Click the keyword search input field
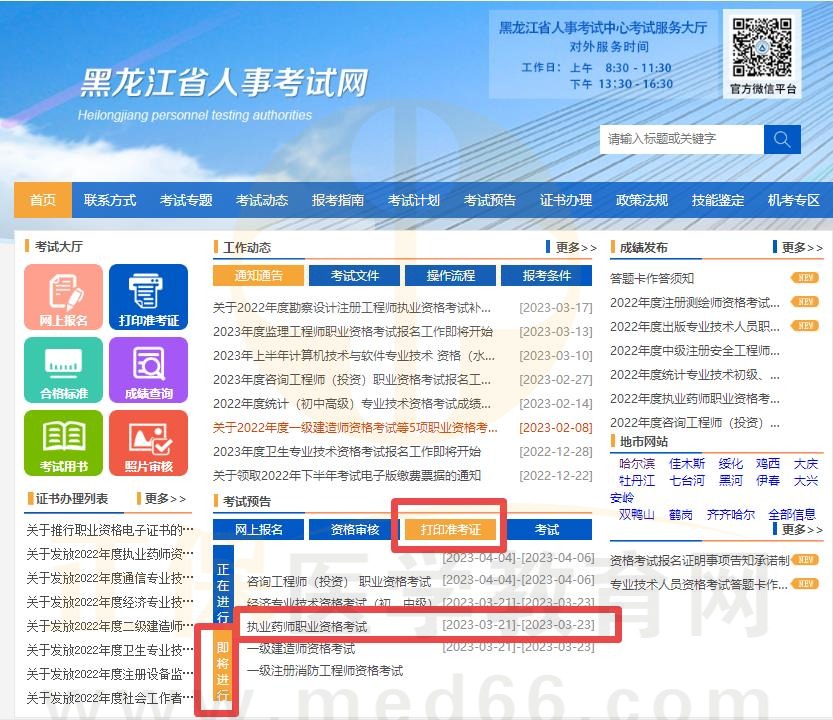The width and height of the screenshot is (833, 720). tap(680, 139)
